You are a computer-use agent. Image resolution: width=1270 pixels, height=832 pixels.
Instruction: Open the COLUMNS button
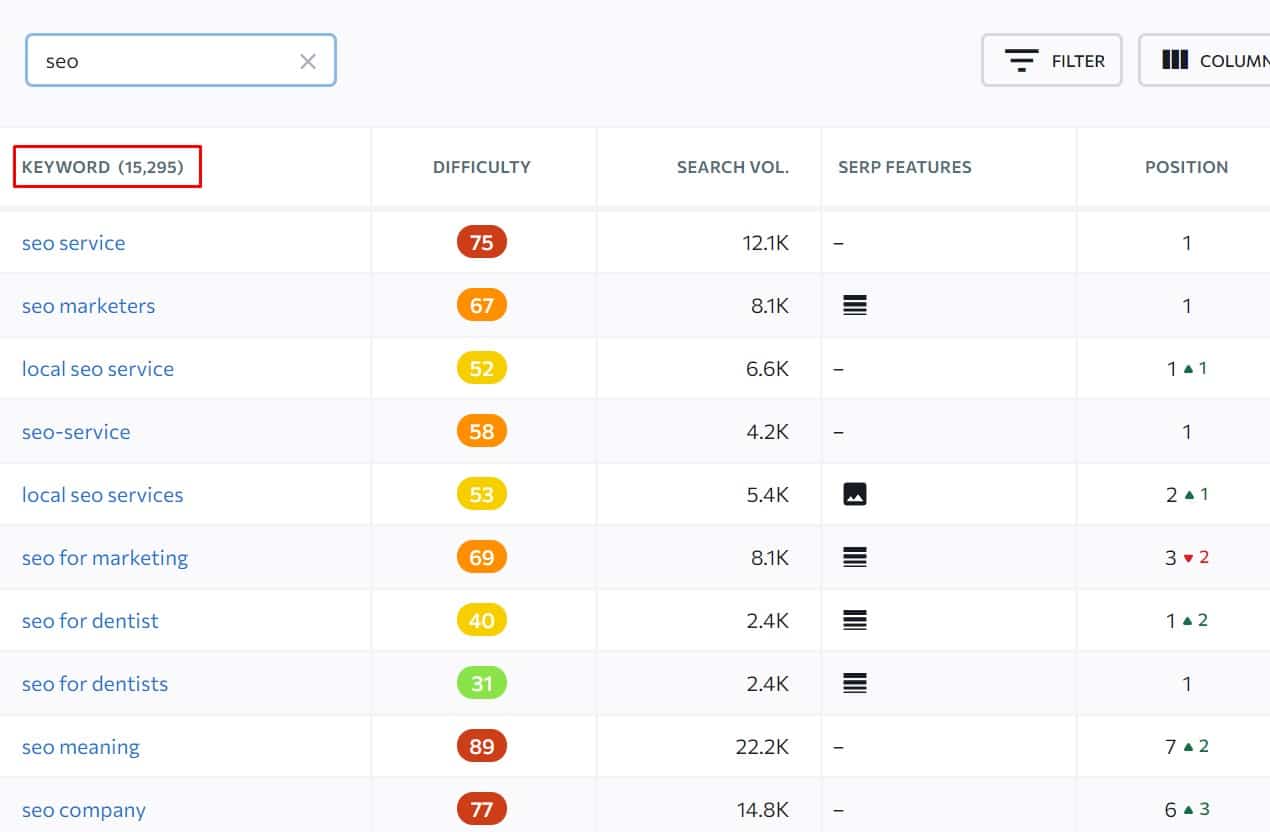(x=1205, y=61)
